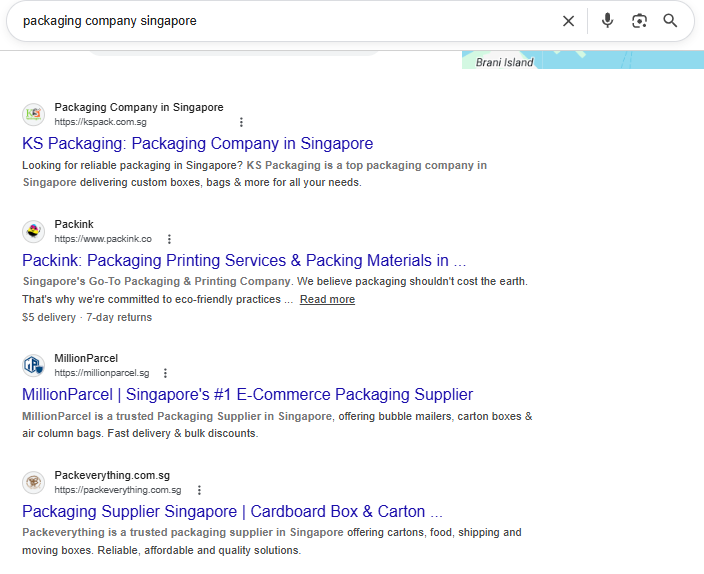Screen dimensions: 704x574
Task: Click snippet MillionParcel is a trusted Packaging Supplier
Action: (277, 425)
